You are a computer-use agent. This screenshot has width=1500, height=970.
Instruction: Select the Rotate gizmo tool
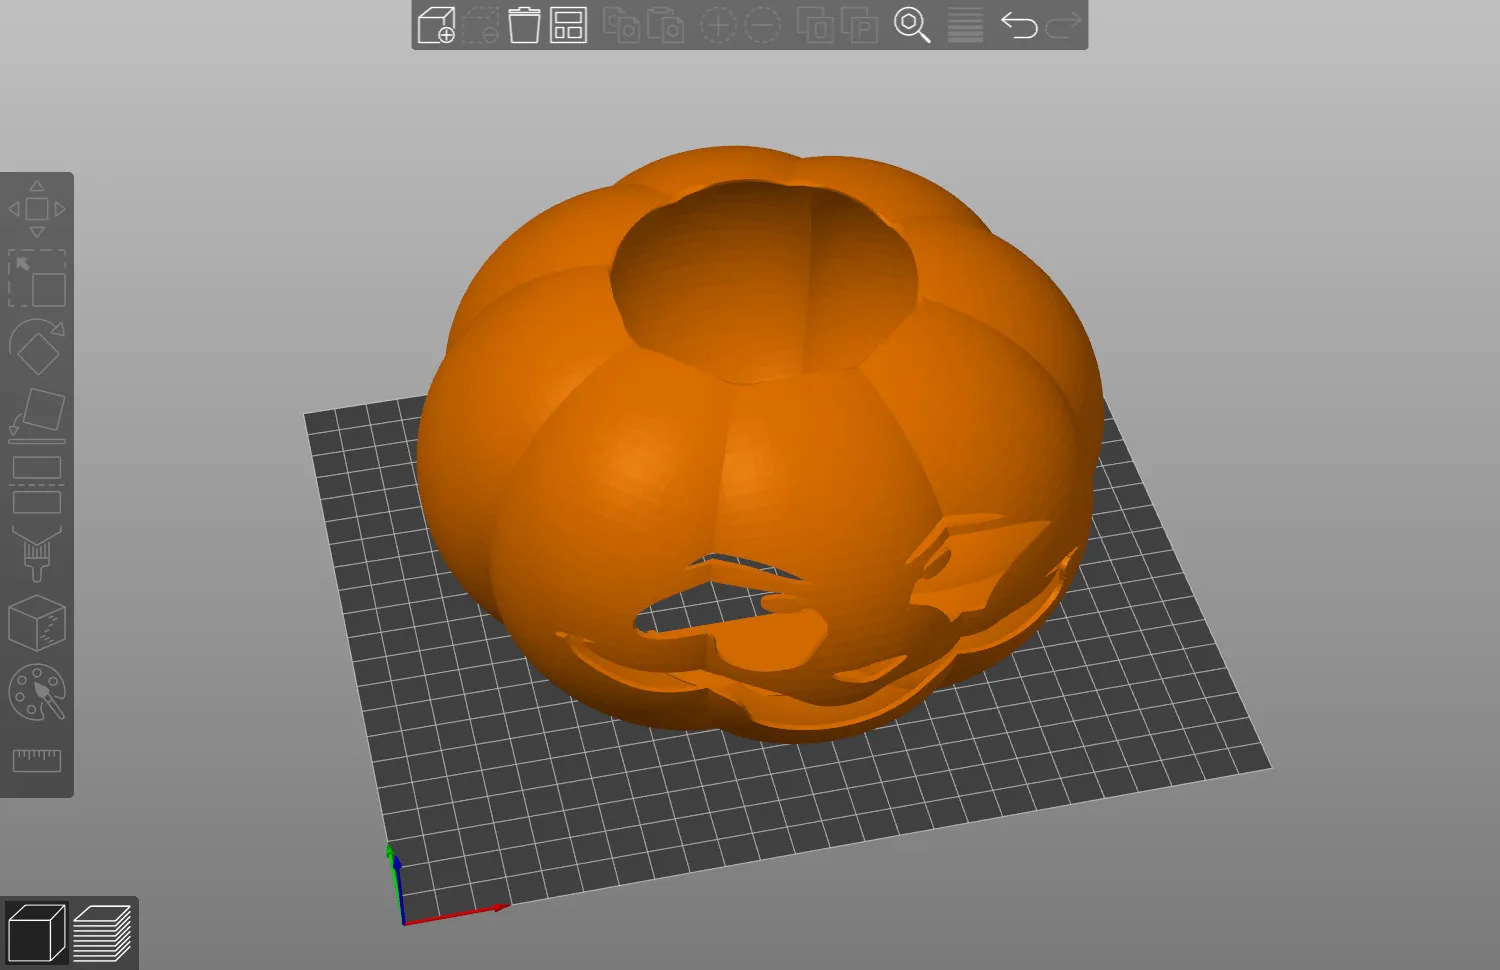[x=37, y=347]
